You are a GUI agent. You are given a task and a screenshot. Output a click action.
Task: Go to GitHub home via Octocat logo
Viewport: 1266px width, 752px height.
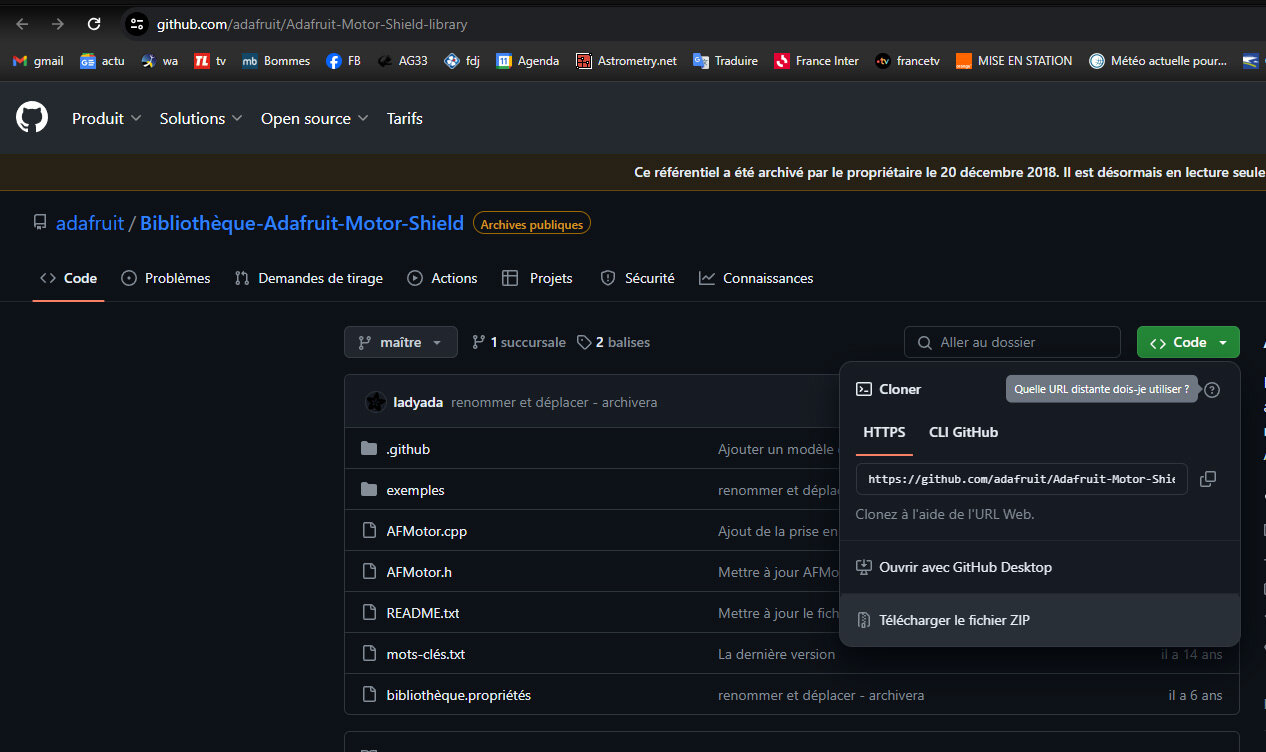(32, 118)
